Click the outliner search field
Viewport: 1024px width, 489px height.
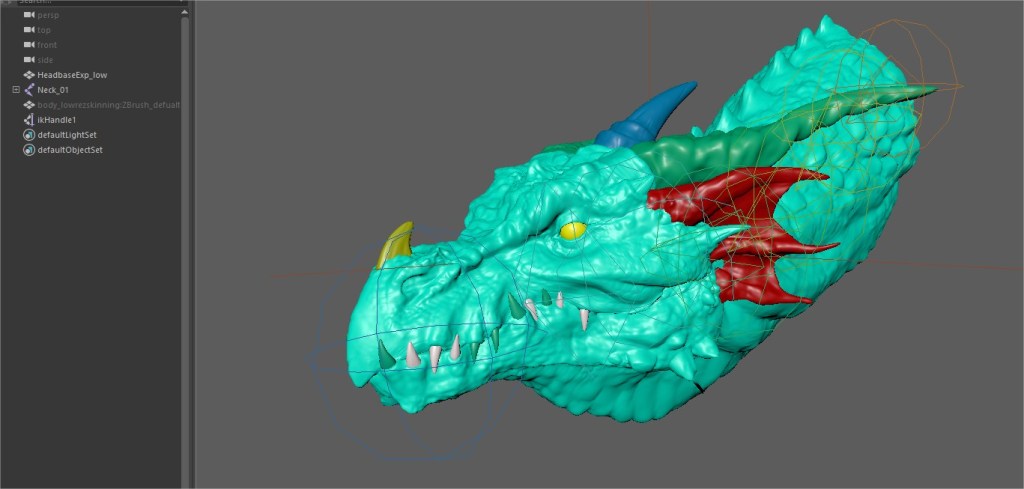tap(90, 3)
